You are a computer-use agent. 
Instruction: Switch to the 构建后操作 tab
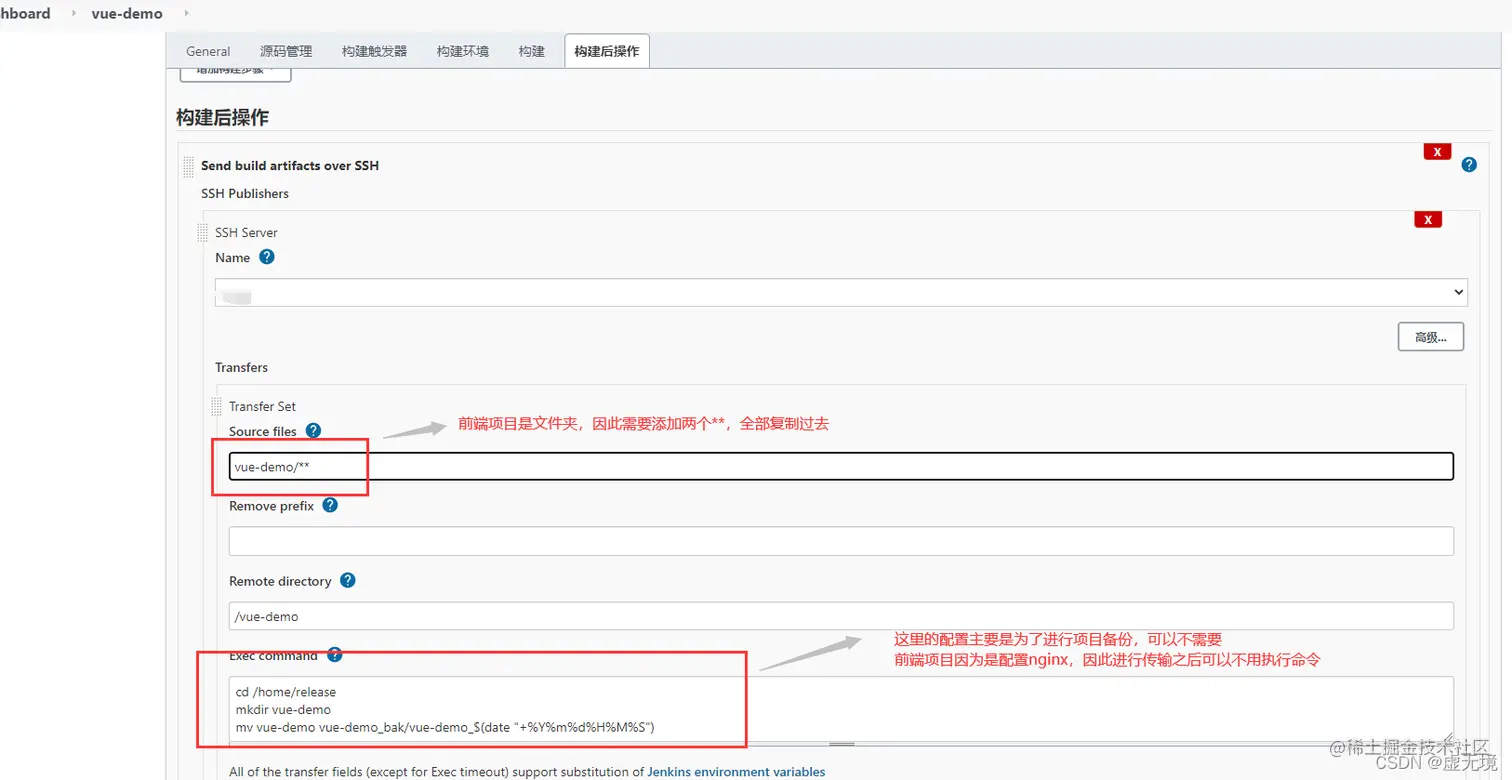point(607,51)
